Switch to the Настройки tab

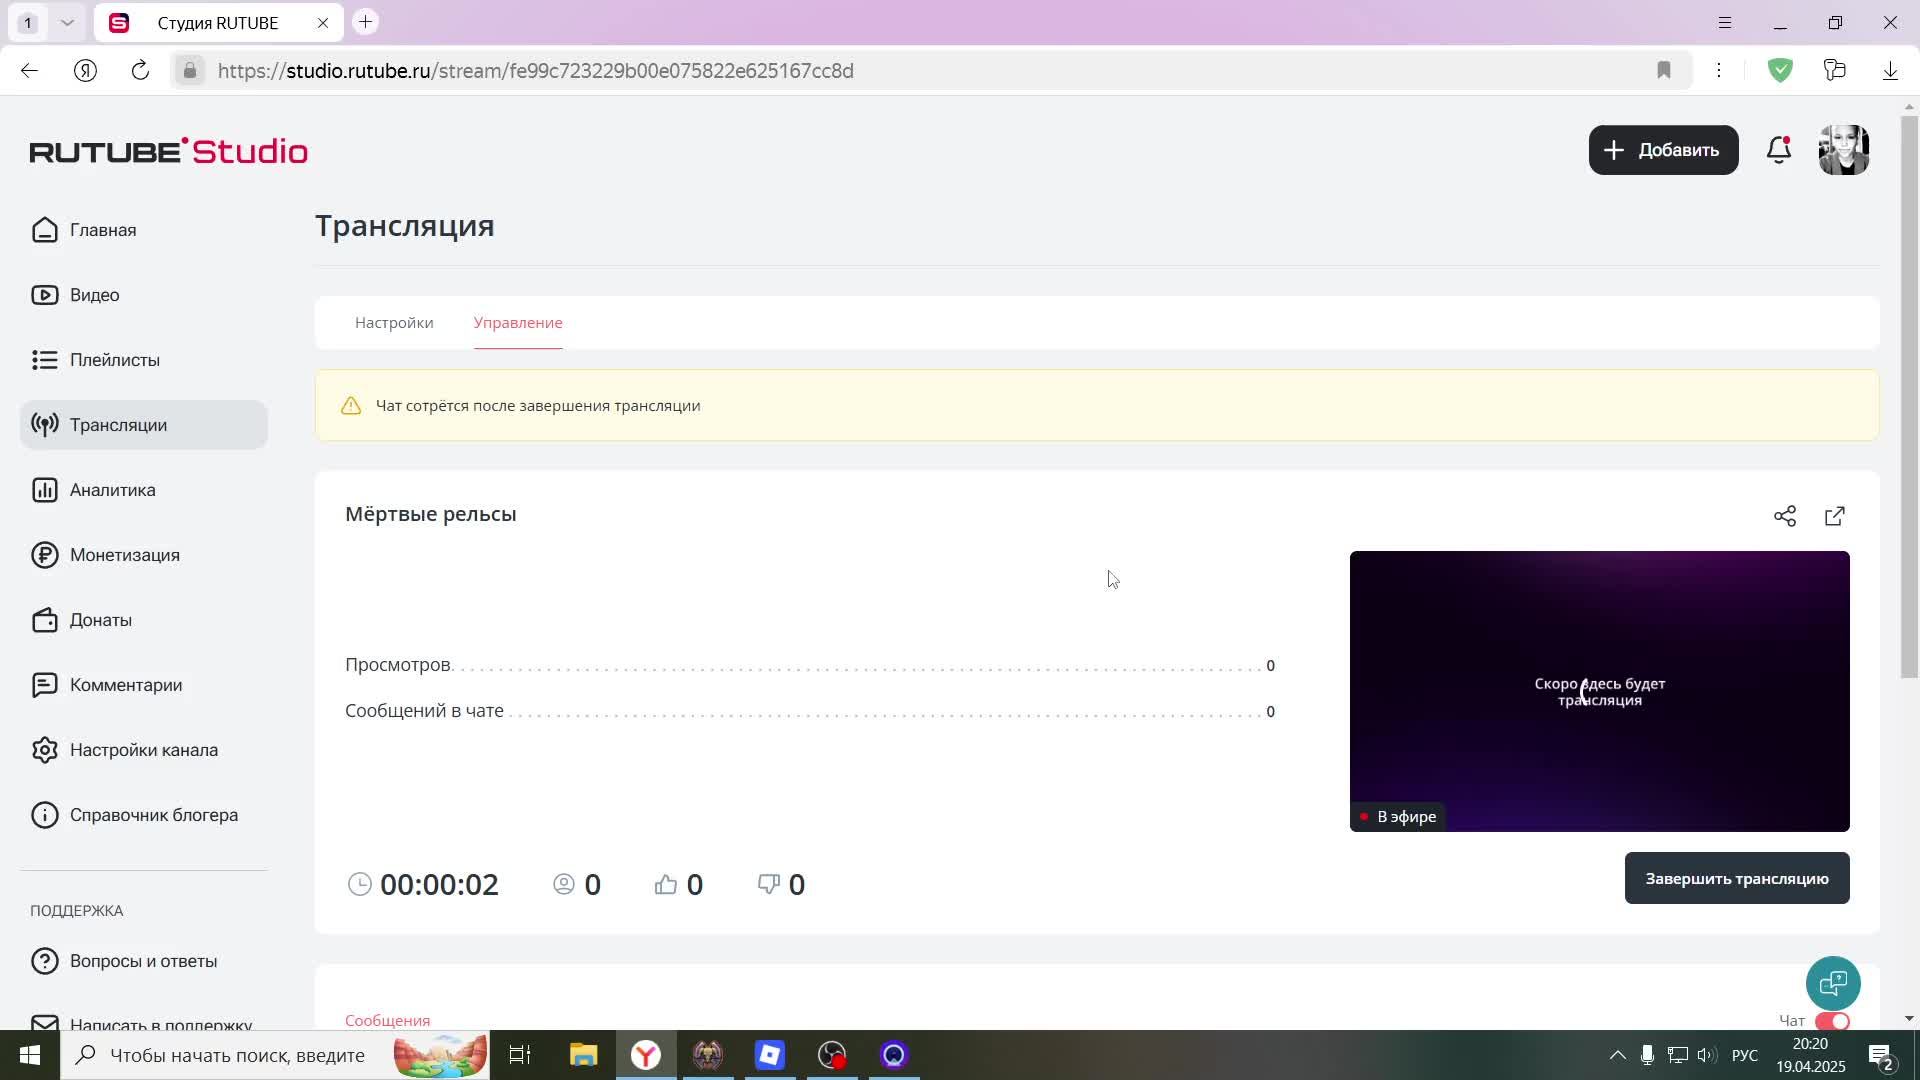pos(394,323)
